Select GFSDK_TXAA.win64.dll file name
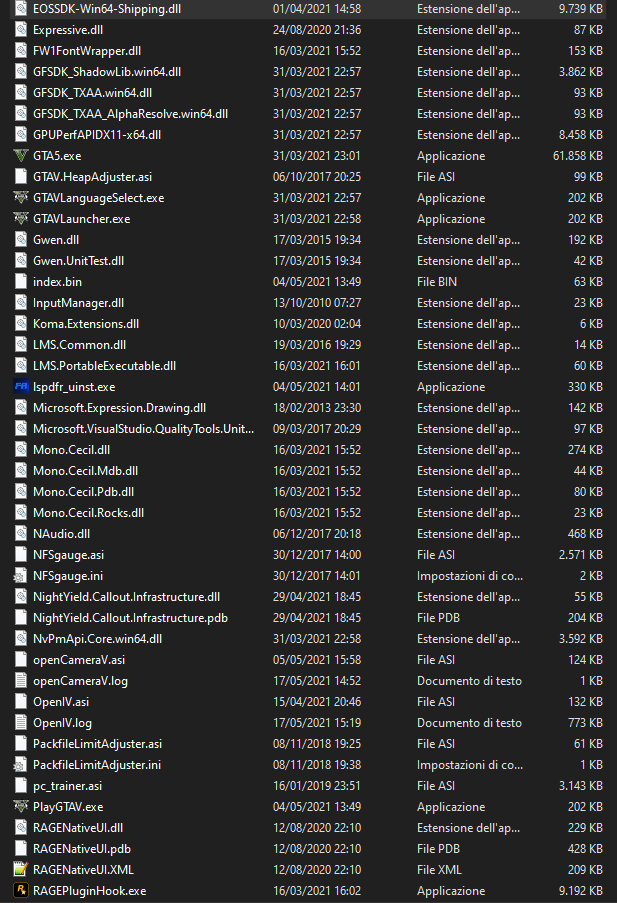This screenshot has width=617, height=903. [92, 93]
